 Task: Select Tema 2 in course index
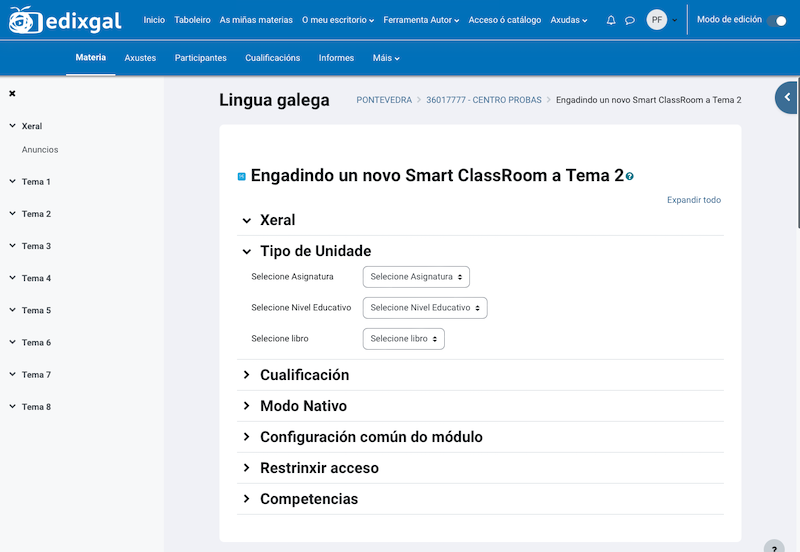(x=36, y=214)
